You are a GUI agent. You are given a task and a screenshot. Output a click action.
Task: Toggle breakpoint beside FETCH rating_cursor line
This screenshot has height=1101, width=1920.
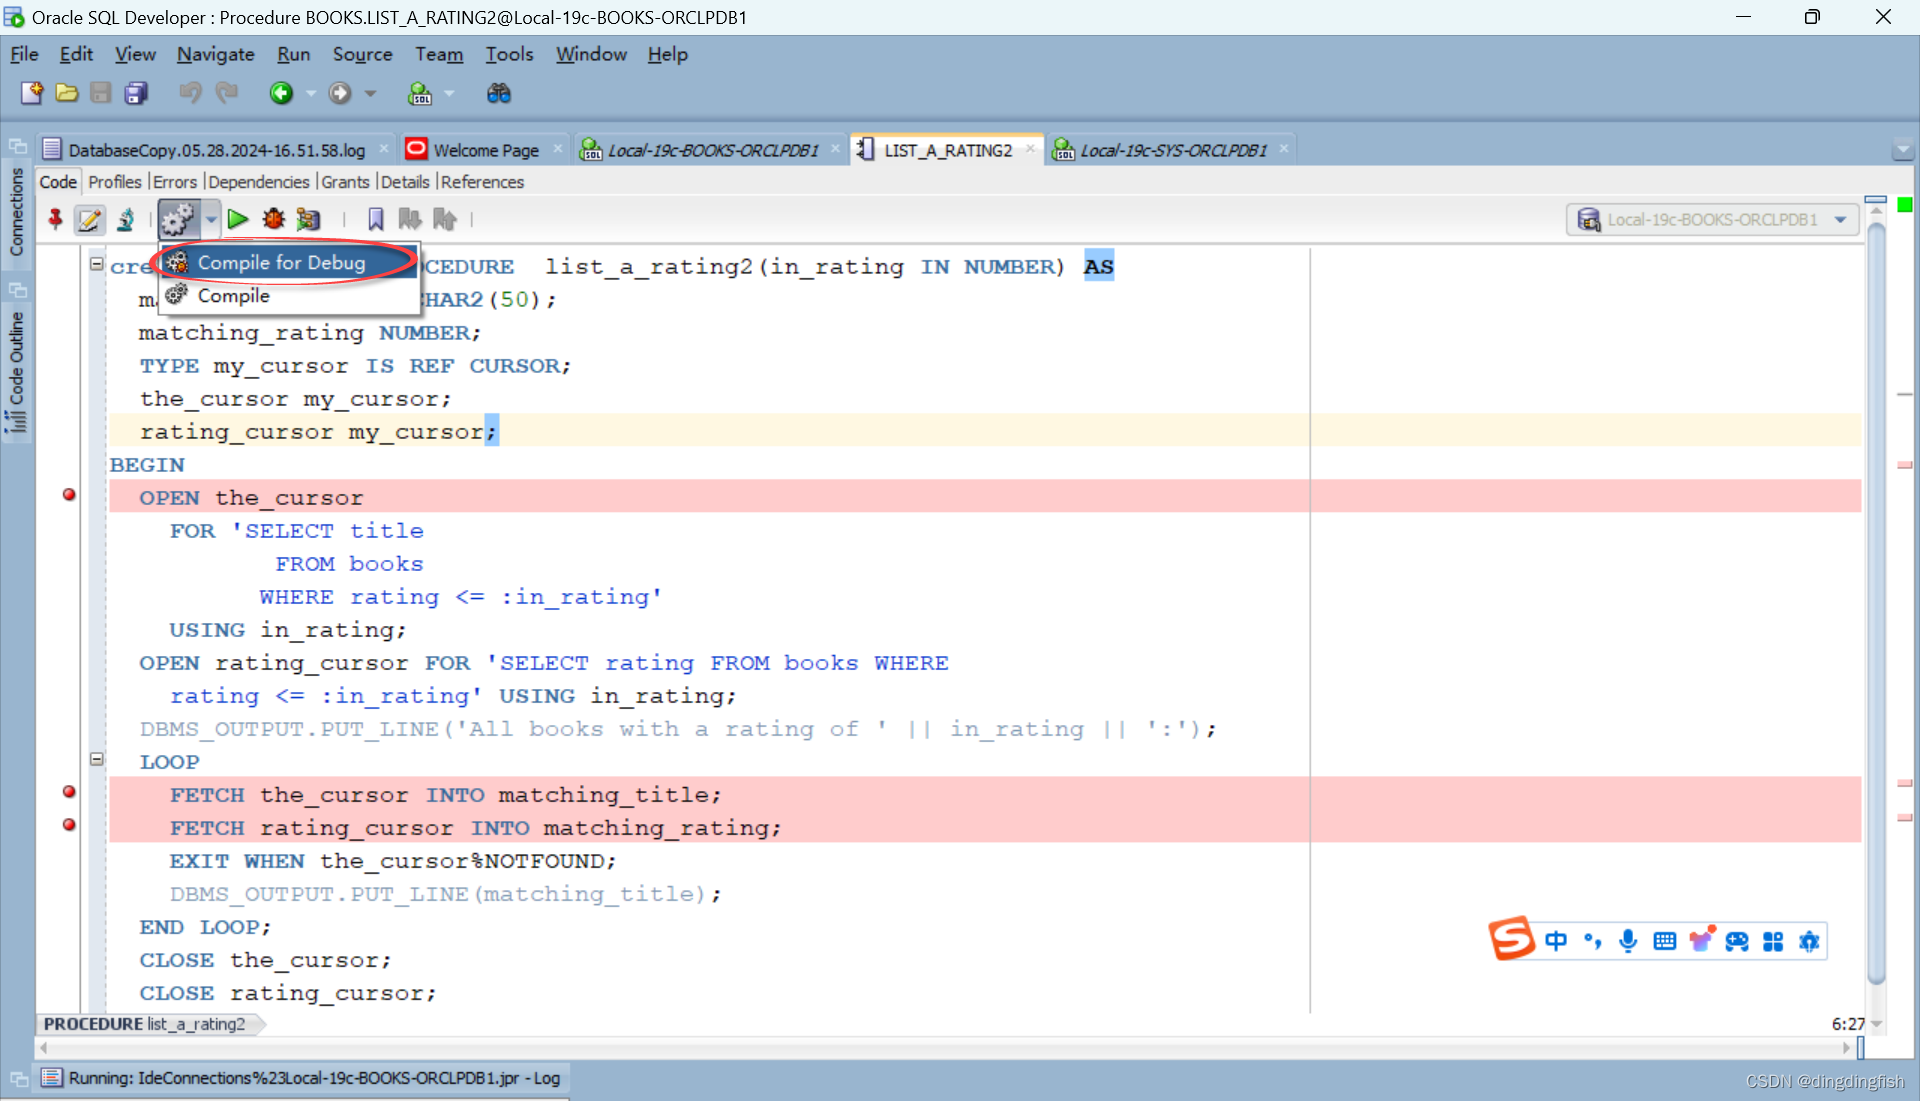pos(68,825)
